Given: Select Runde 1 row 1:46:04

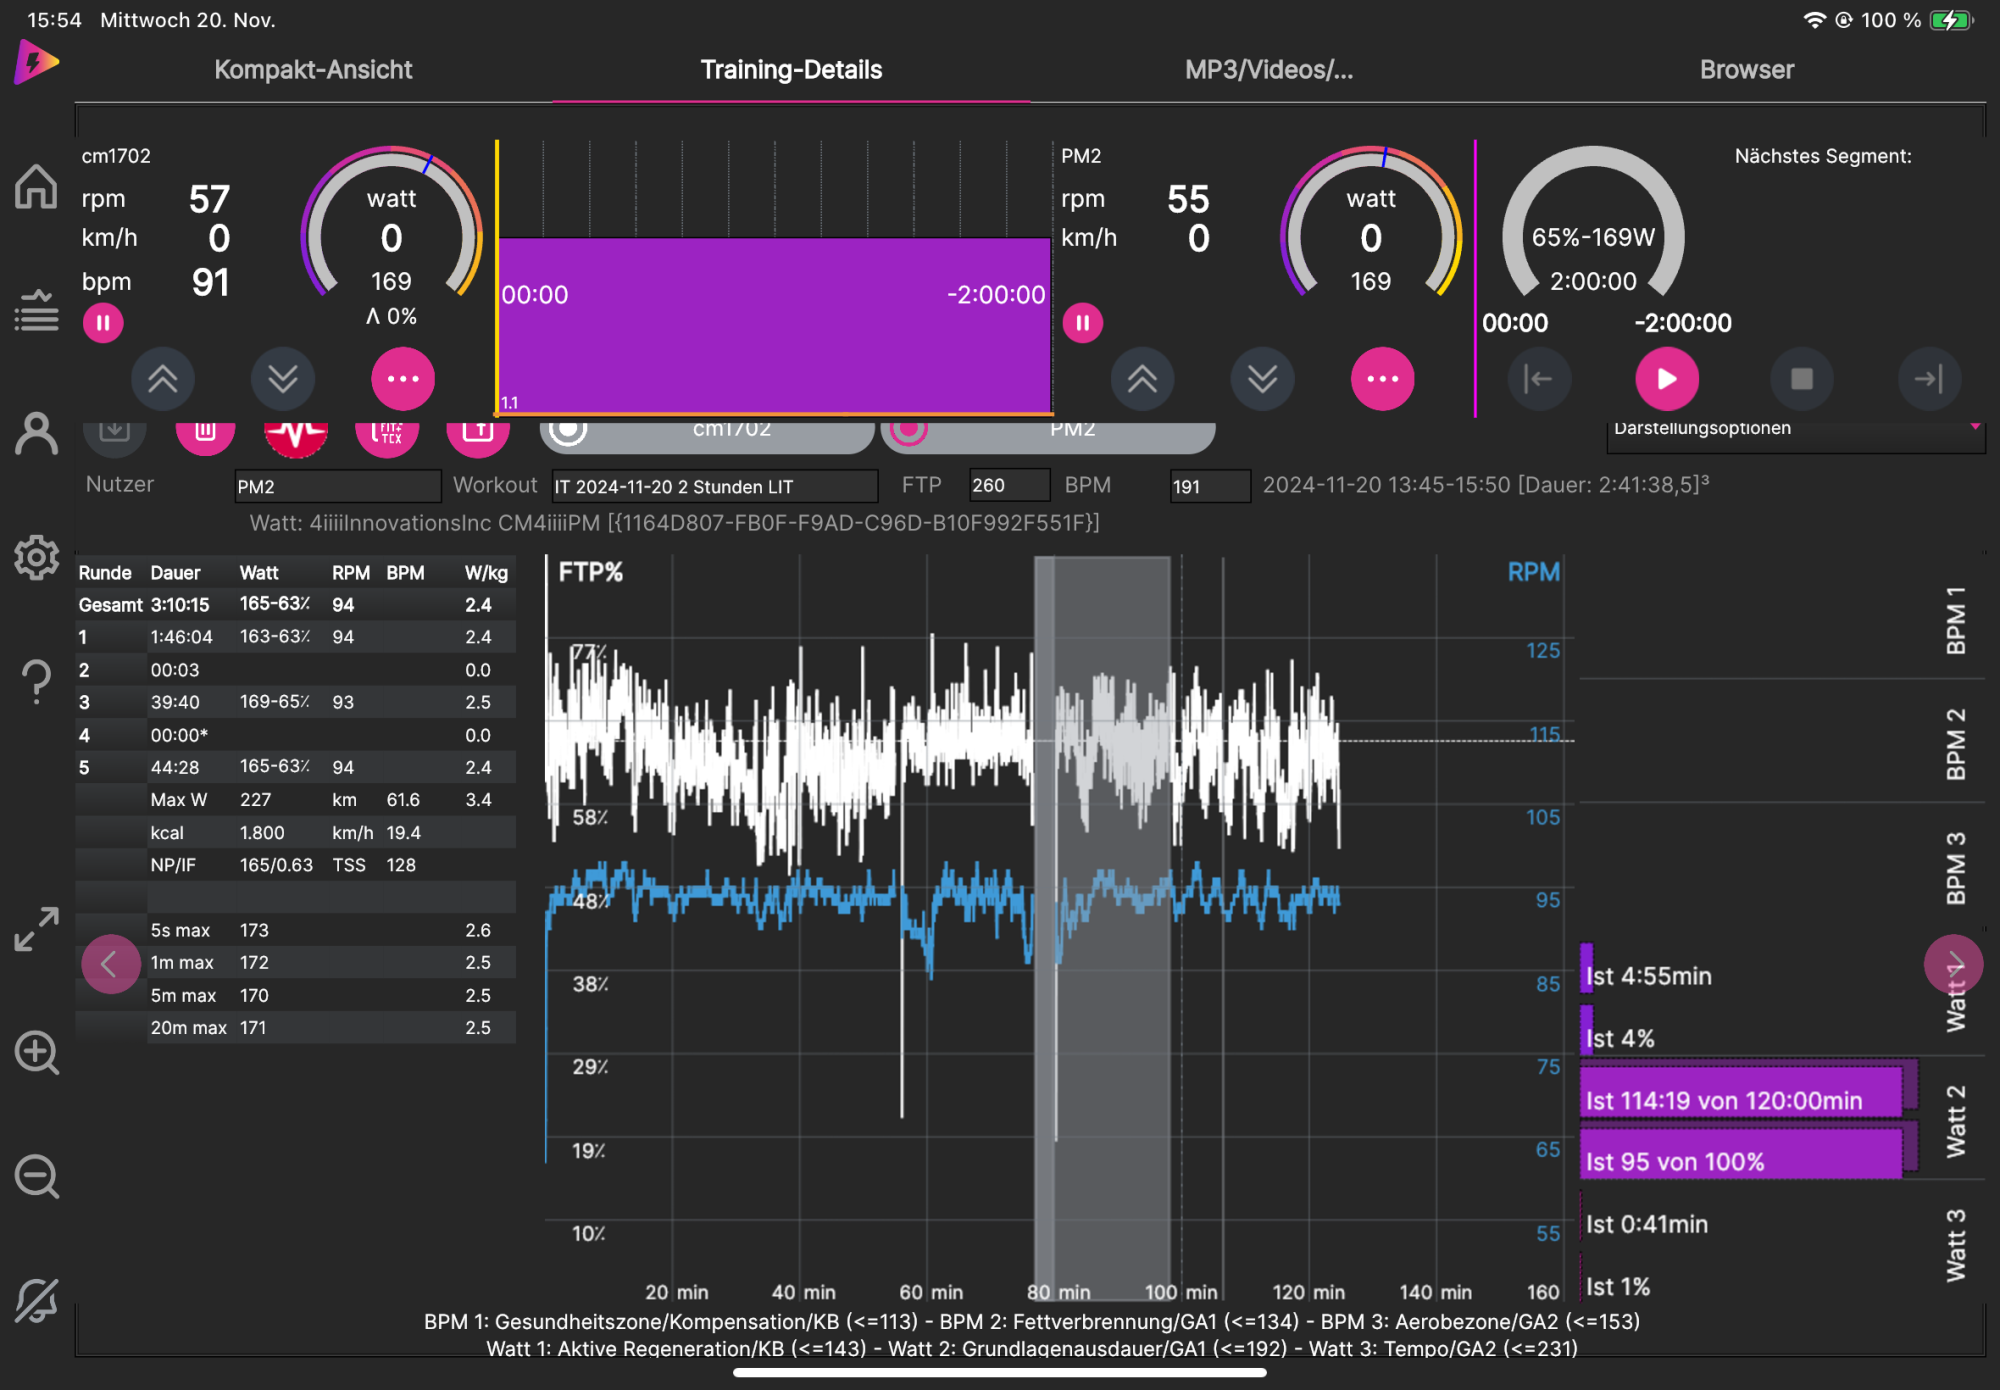Looking at the screenshot, I should point(296,637).
